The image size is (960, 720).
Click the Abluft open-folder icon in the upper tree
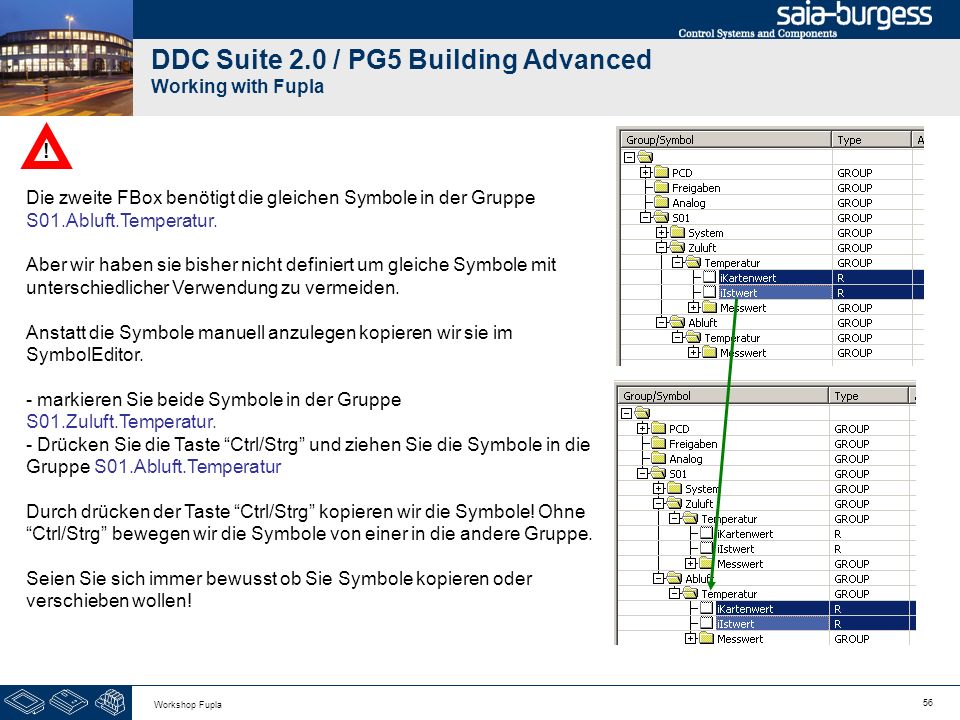click(x=677, y=321)
